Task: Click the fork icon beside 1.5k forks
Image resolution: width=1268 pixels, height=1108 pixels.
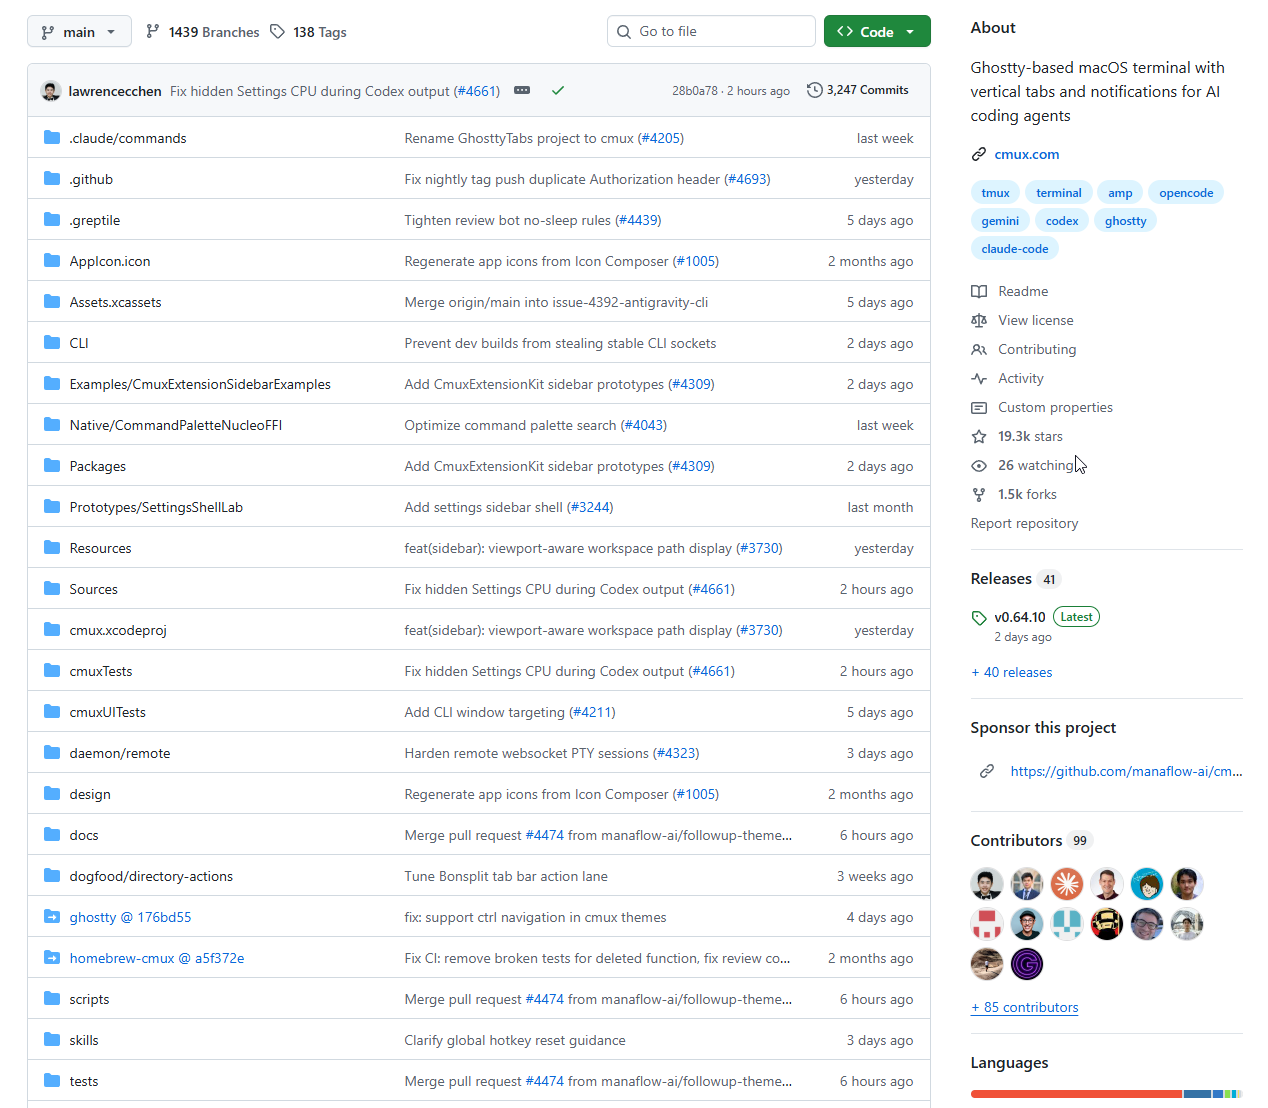Action: [x=979, y=494]
